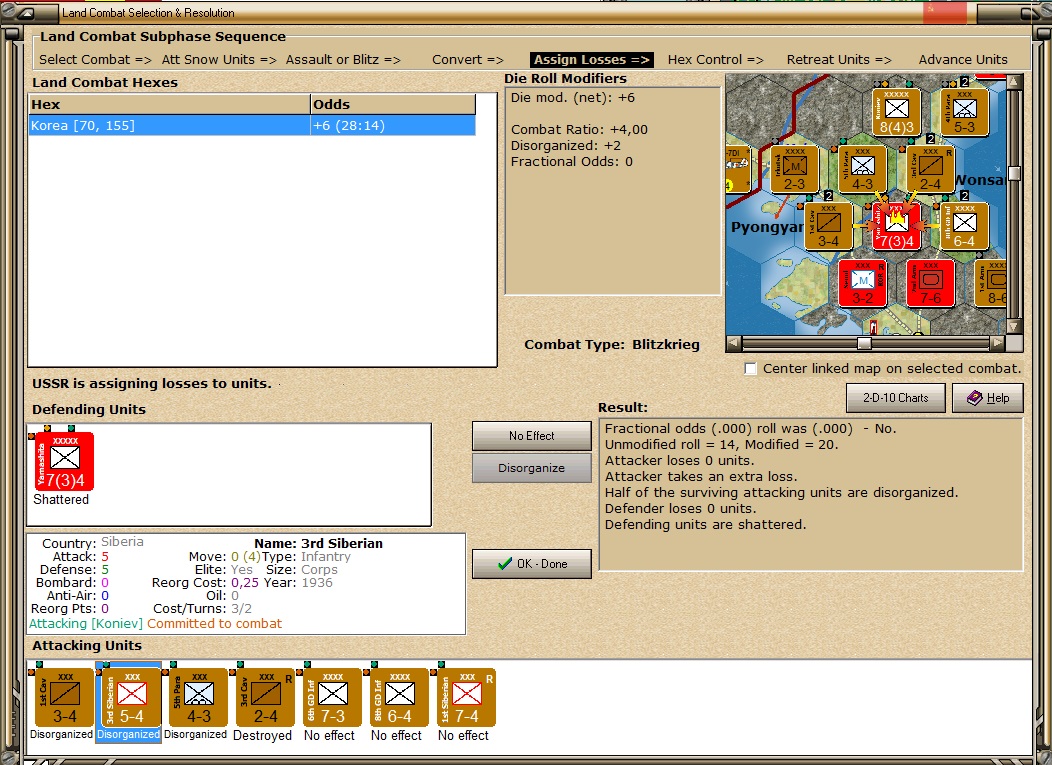Click the 6-4 infantry counter on the map
1052x765 pixels.
[x=964, y=226]
